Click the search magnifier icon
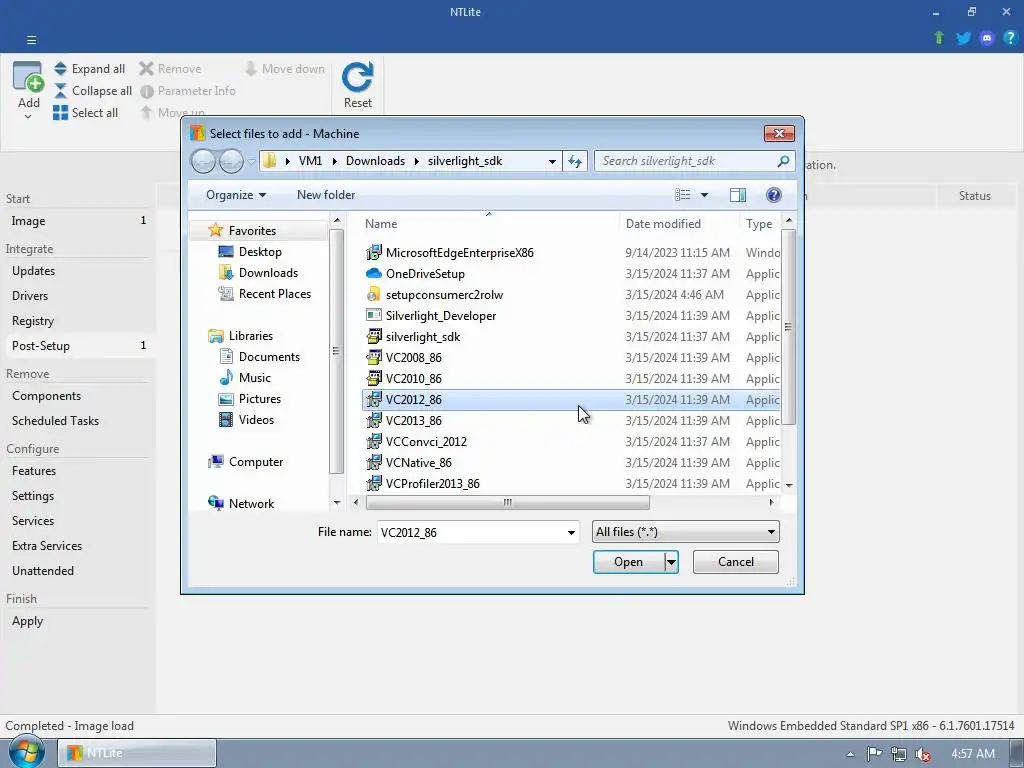Image resolution: width=1024 pixels, height=768 pixels. tap(783, 161)
